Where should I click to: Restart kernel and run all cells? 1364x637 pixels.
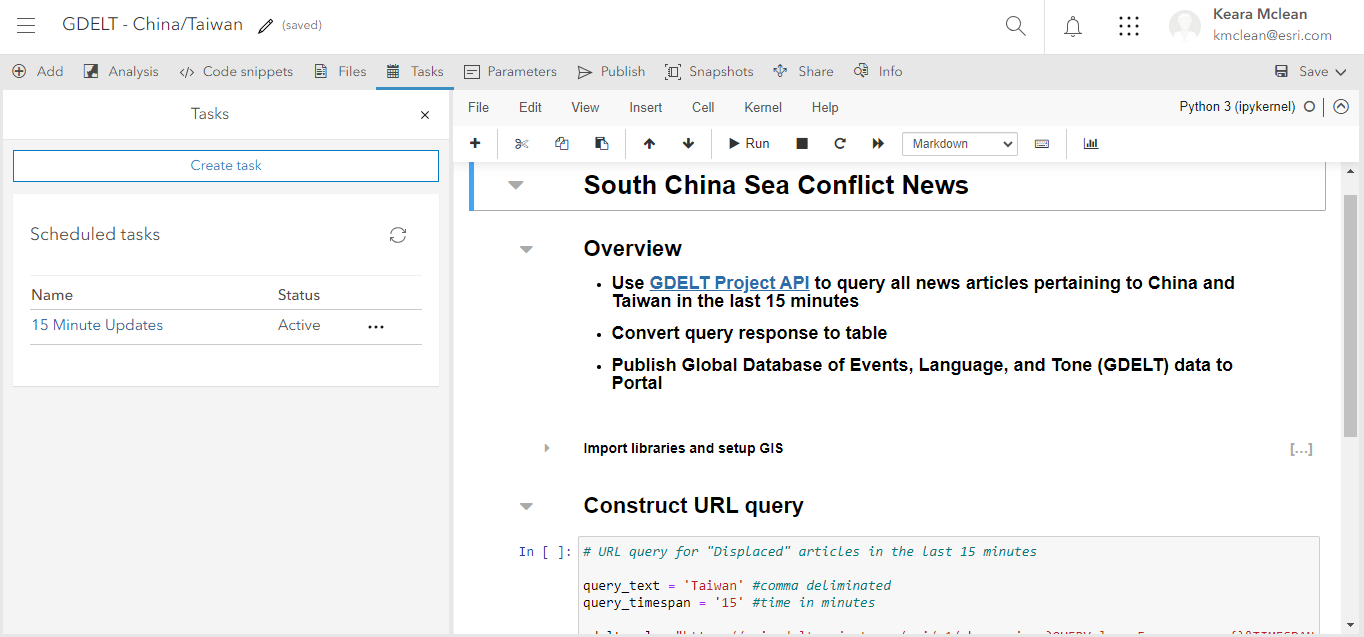click(878, 143)
